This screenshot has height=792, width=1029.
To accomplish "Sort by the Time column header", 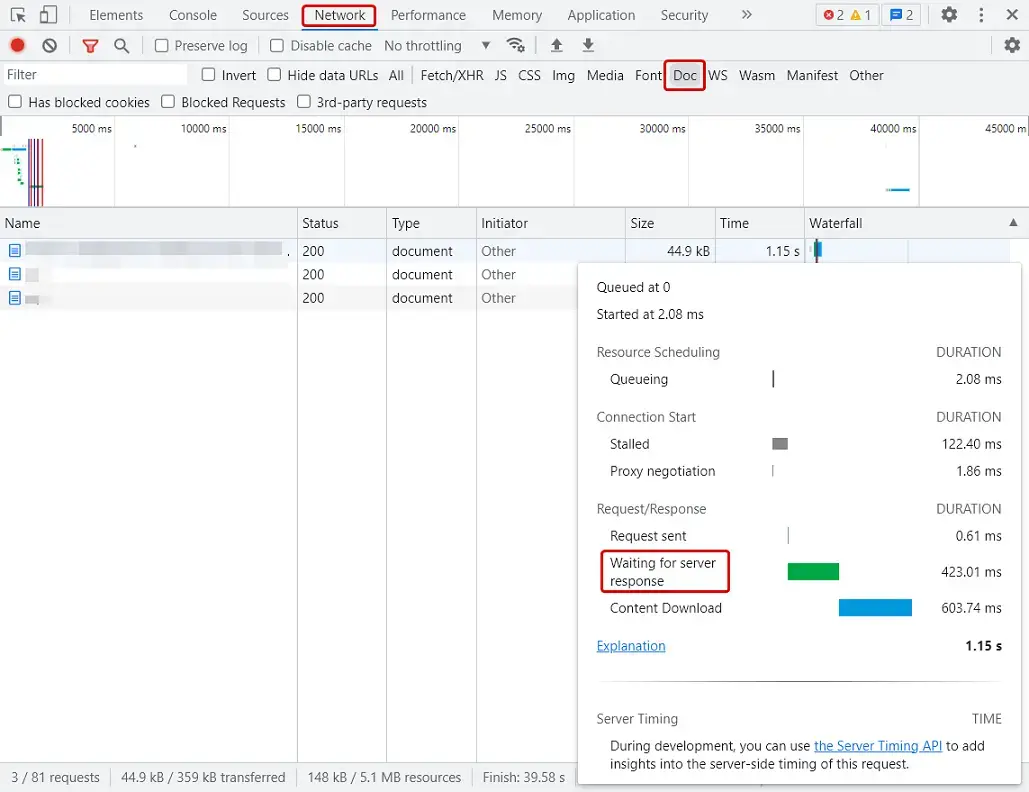I will [x=759, y=223].
